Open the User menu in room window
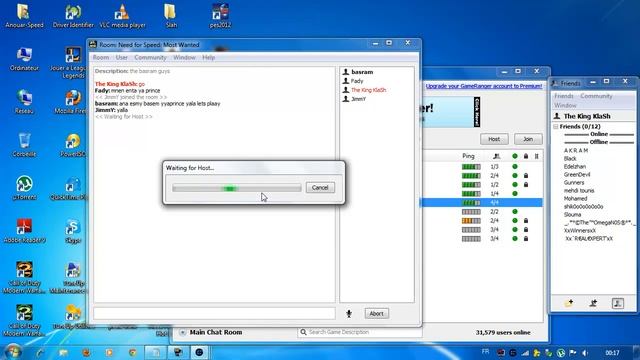640x360 pixels. 122,58
